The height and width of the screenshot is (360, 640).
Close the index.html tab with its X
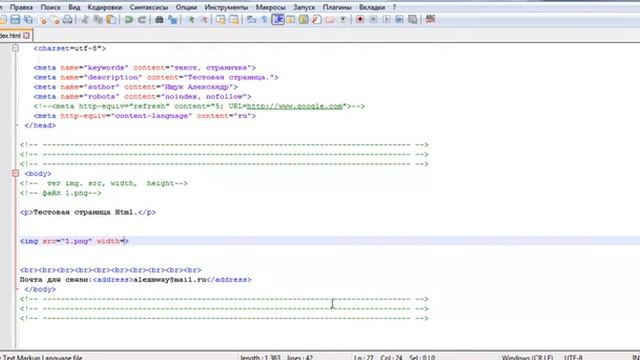pos(27,36)
